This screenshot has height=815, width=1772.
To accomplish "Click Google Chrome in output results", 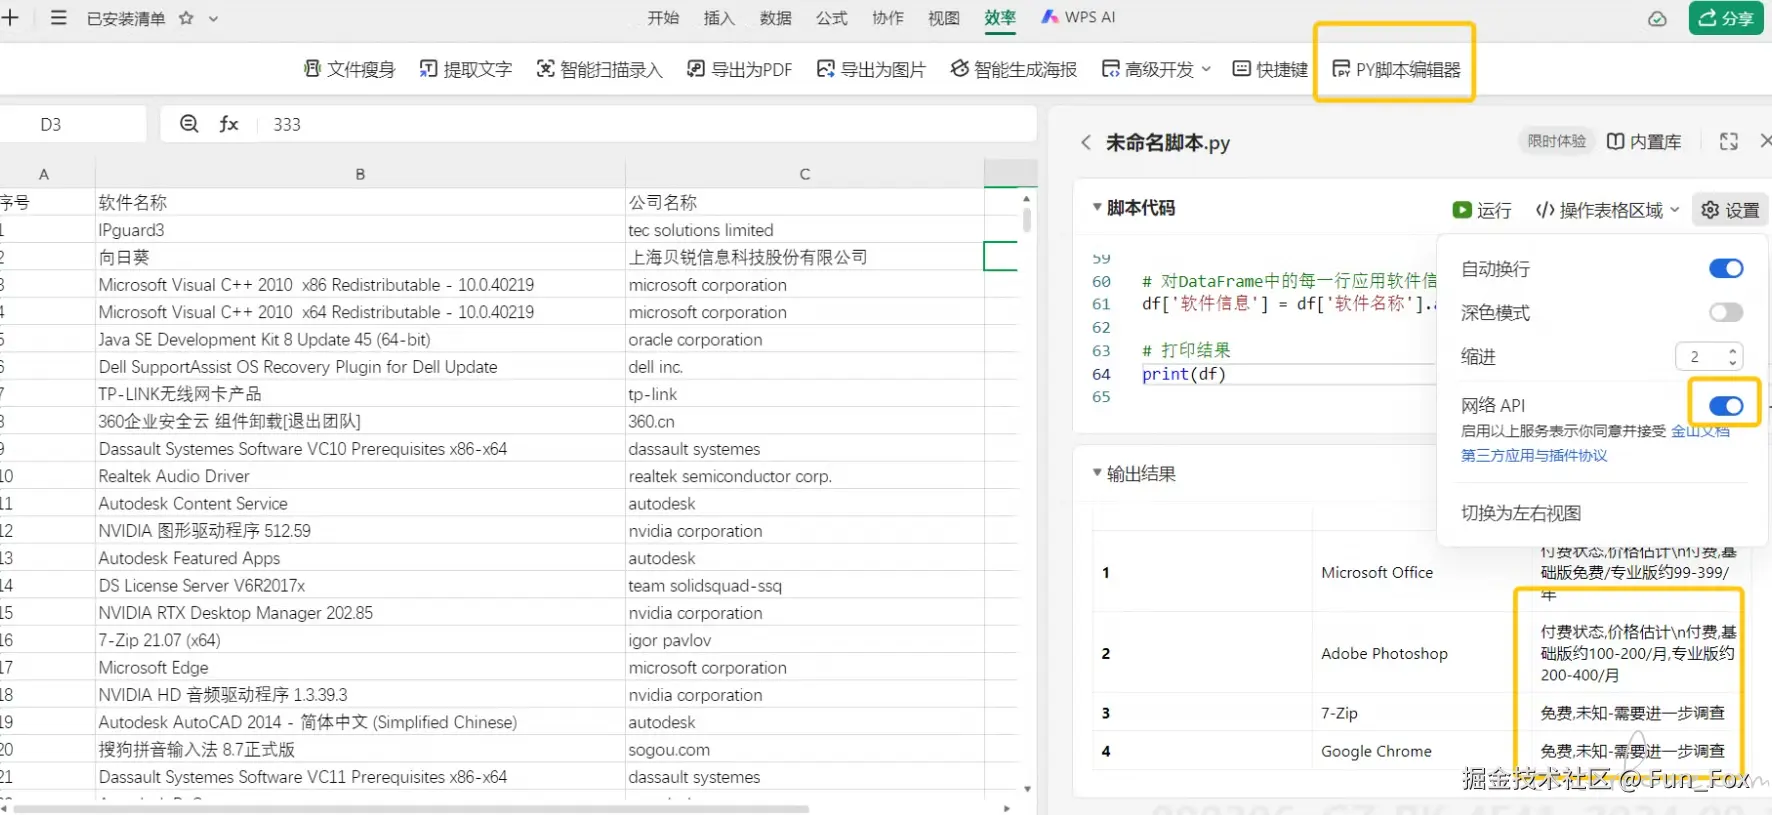I will pos(1376,751).
